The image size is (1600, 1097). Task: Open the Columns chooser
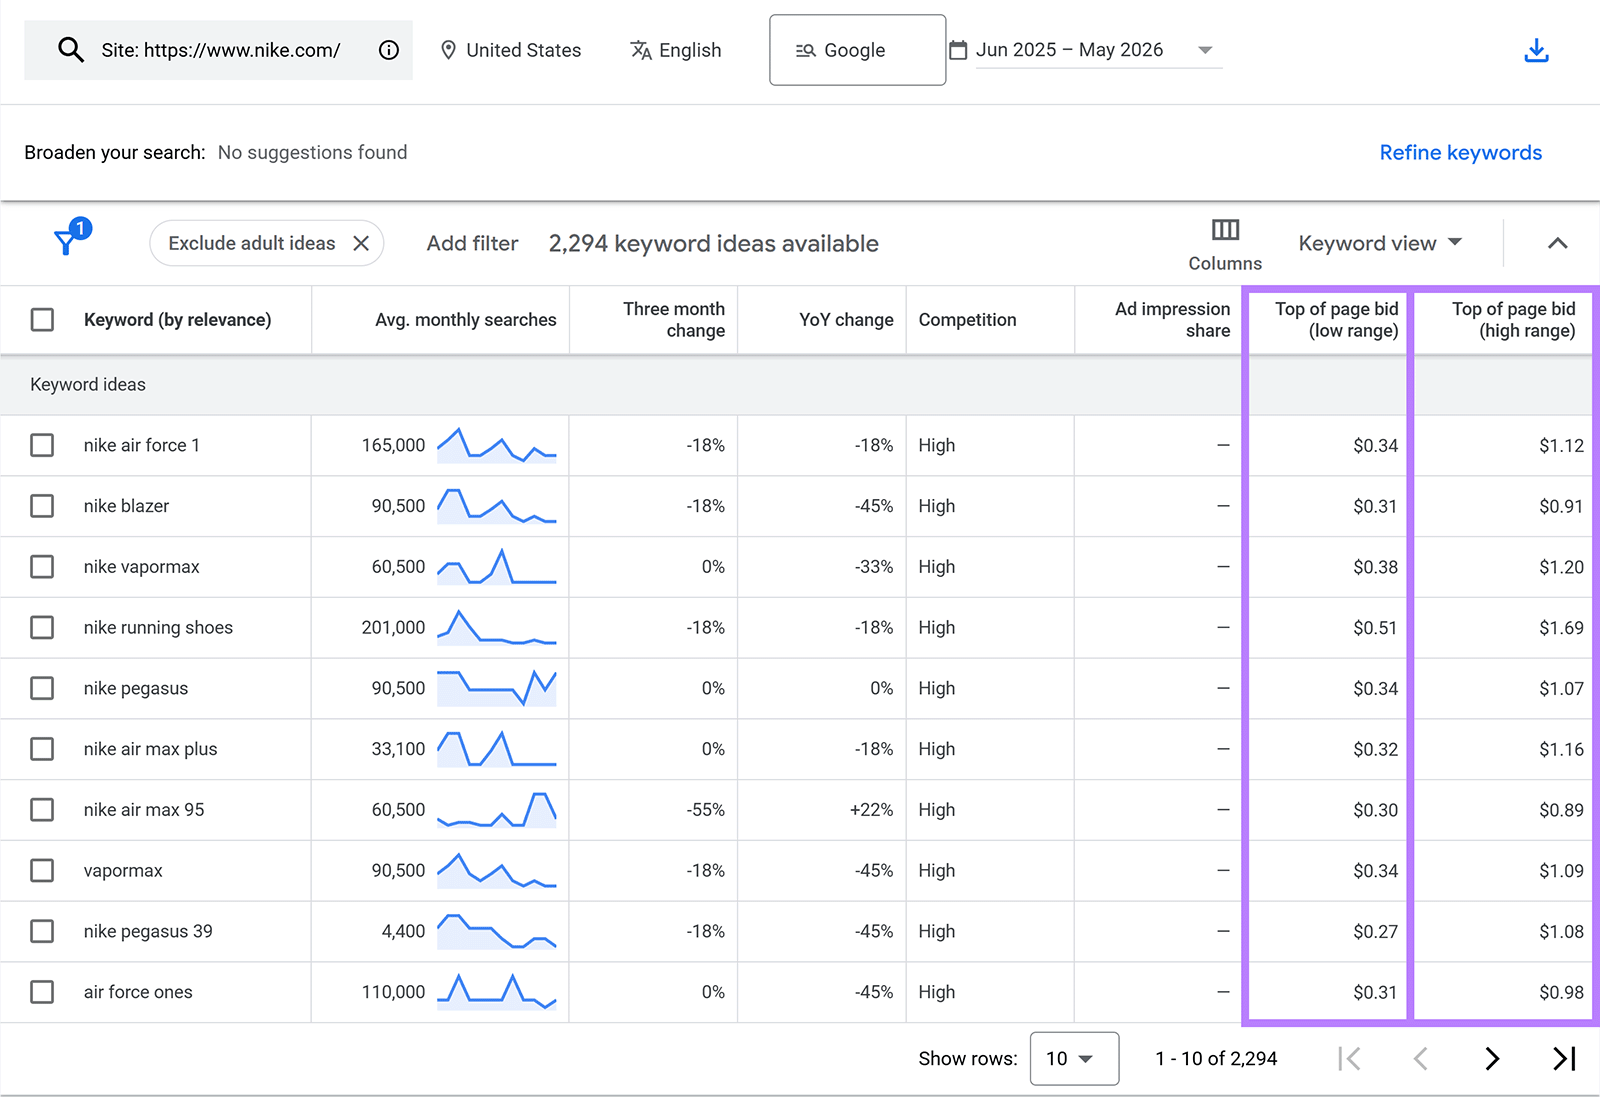(x=1225, y=245)
